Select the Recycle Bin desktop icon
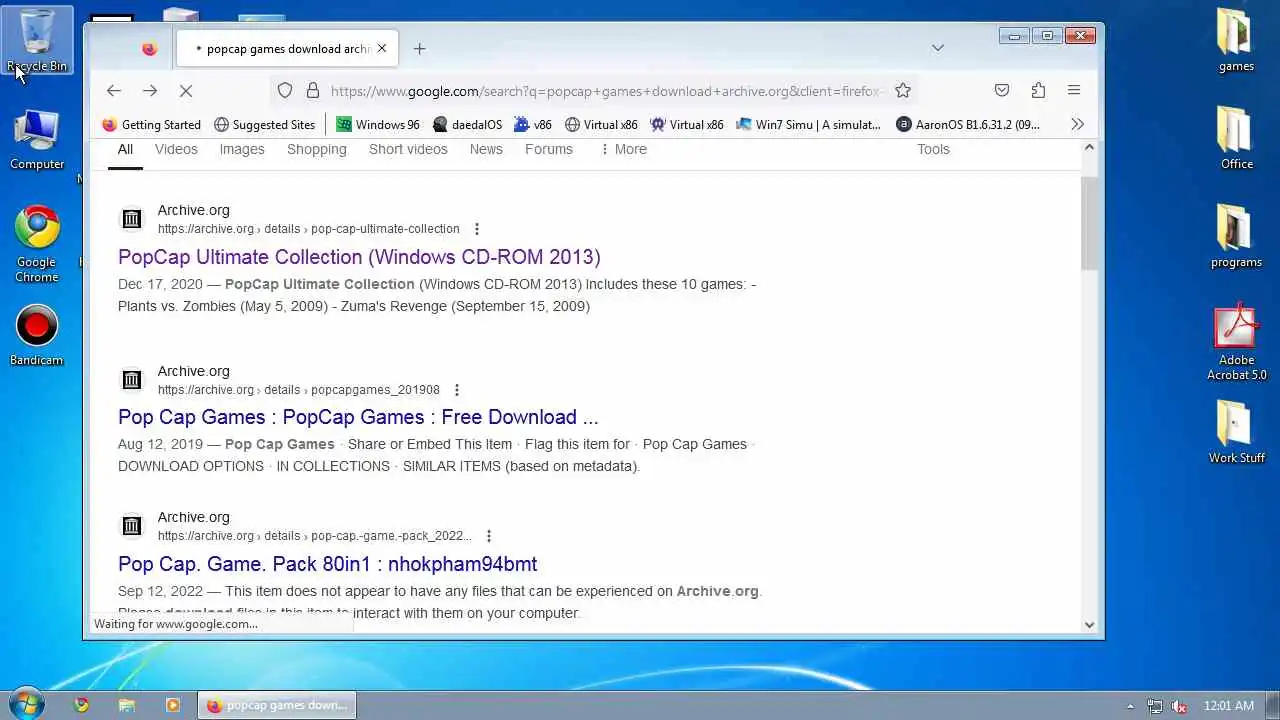 click(x=37, y=40)
